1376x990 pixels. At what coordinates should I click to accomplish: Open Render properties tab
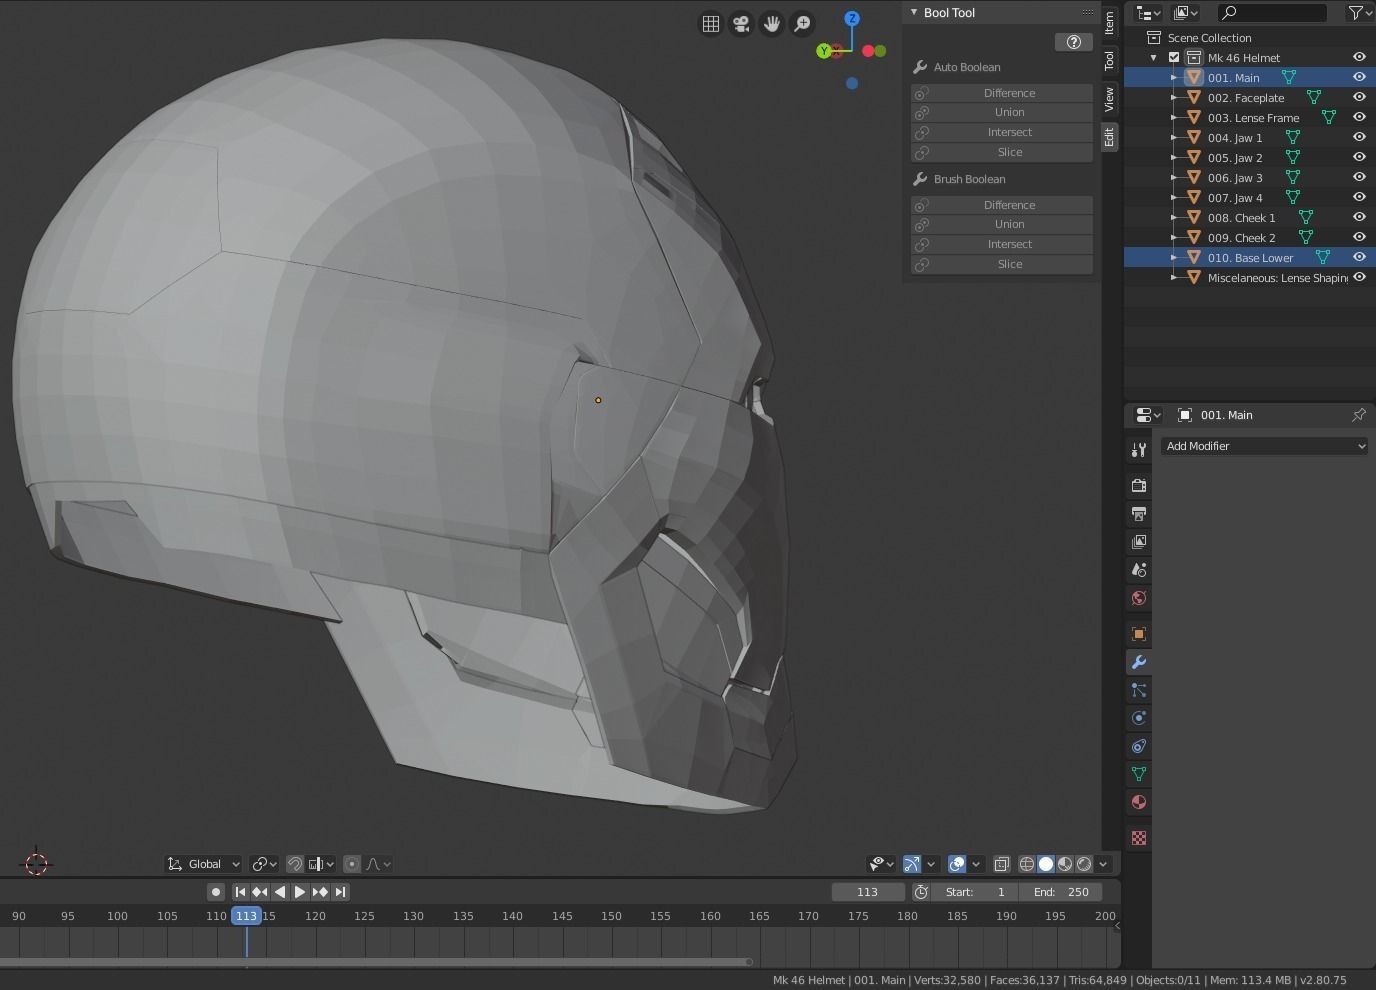click(1139, 486)
